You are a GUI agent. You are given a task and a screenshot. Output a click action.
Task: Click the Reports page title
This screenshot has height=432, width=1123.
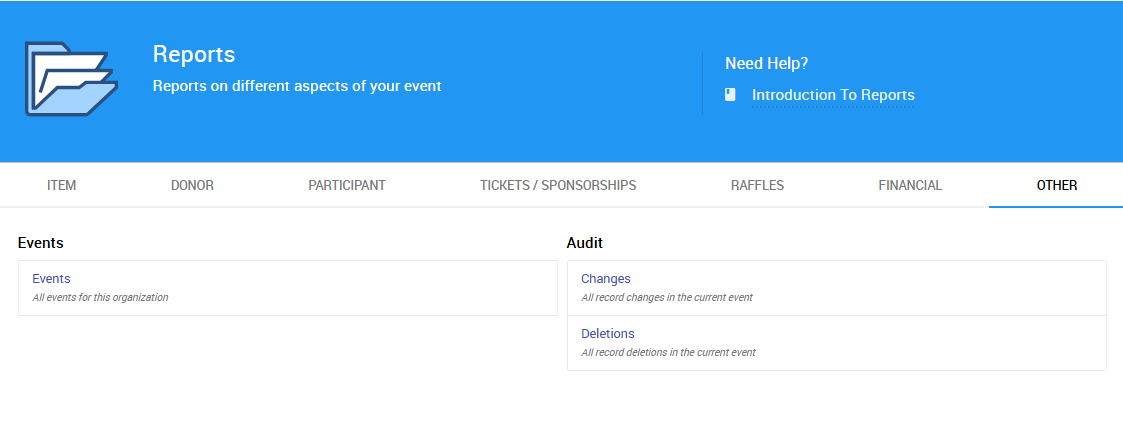click(194, 54)
